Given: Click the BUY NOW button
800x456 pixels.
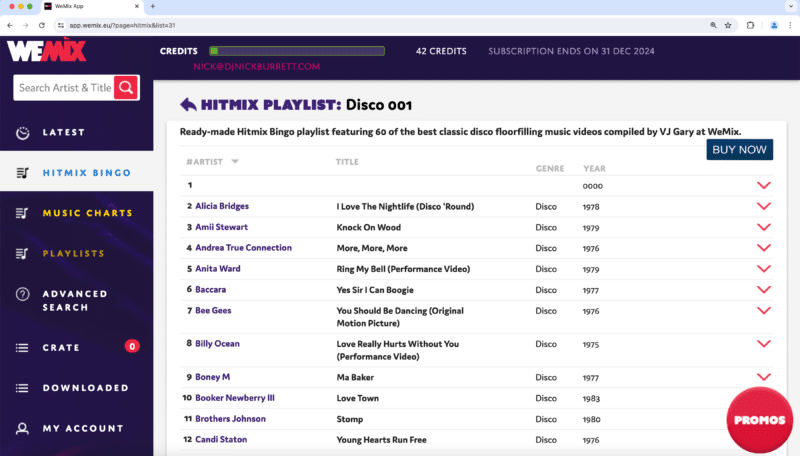Looking at the screenshot, I should click(x=739, y=149).
